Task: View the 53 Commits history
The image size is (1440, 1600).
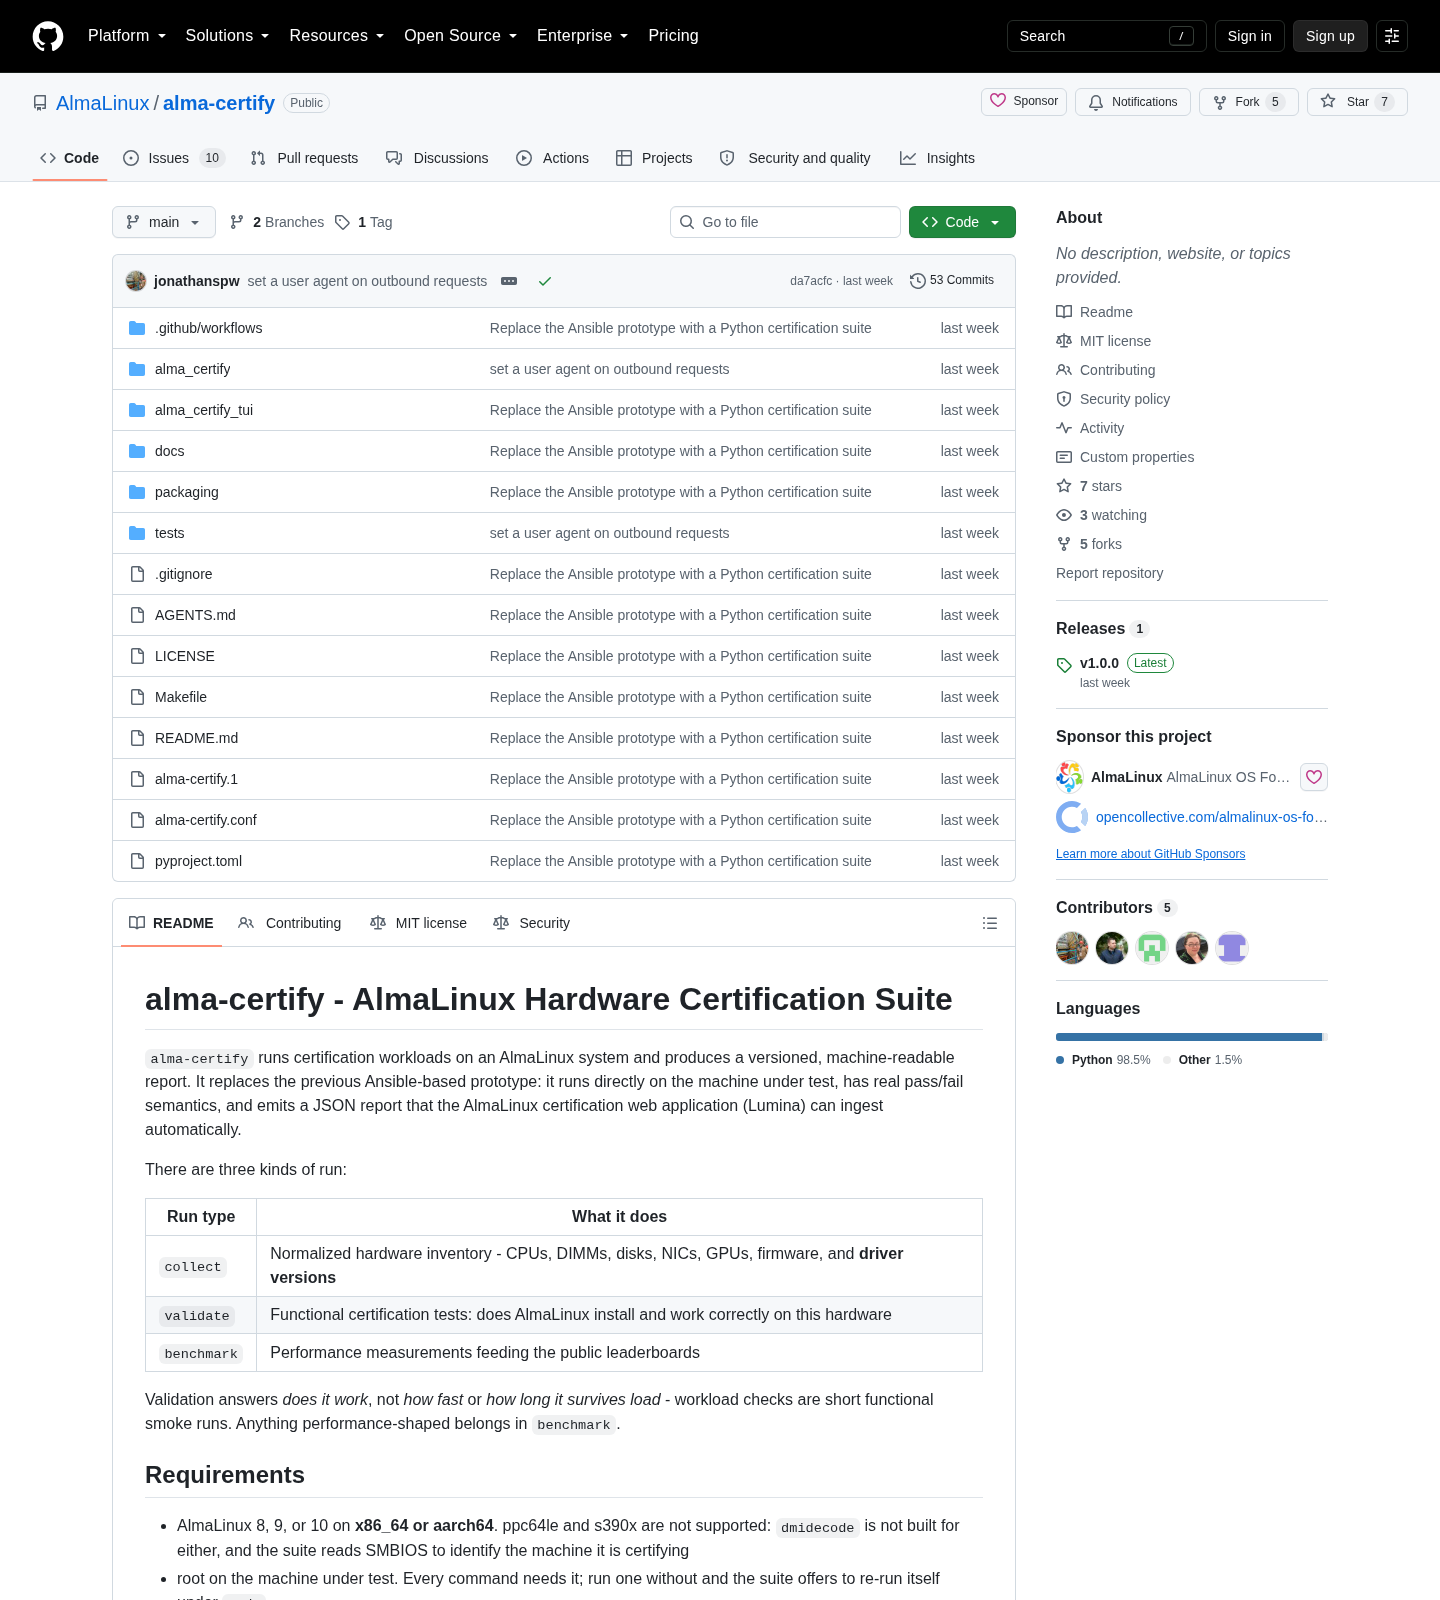Action: click(x=952, y=281)
